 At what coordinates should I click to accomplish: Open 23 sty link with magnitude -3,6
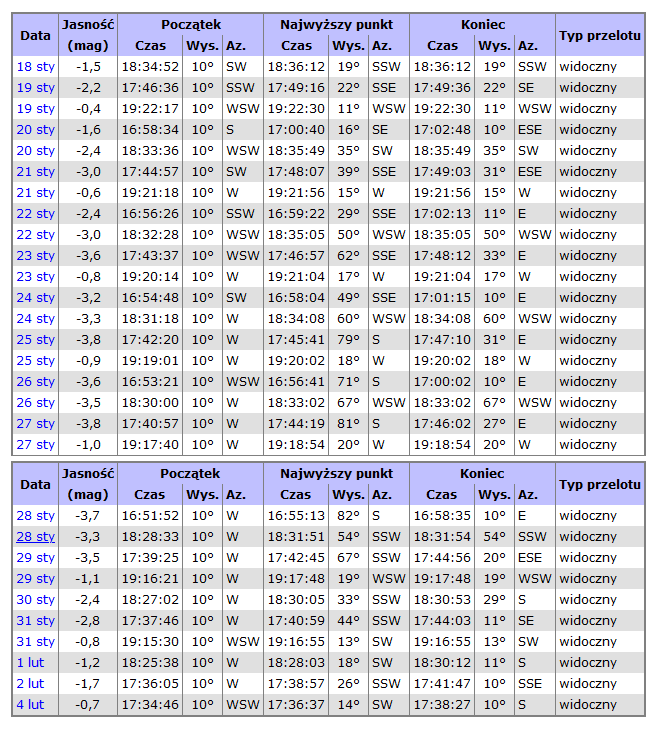tap(36, 256)
